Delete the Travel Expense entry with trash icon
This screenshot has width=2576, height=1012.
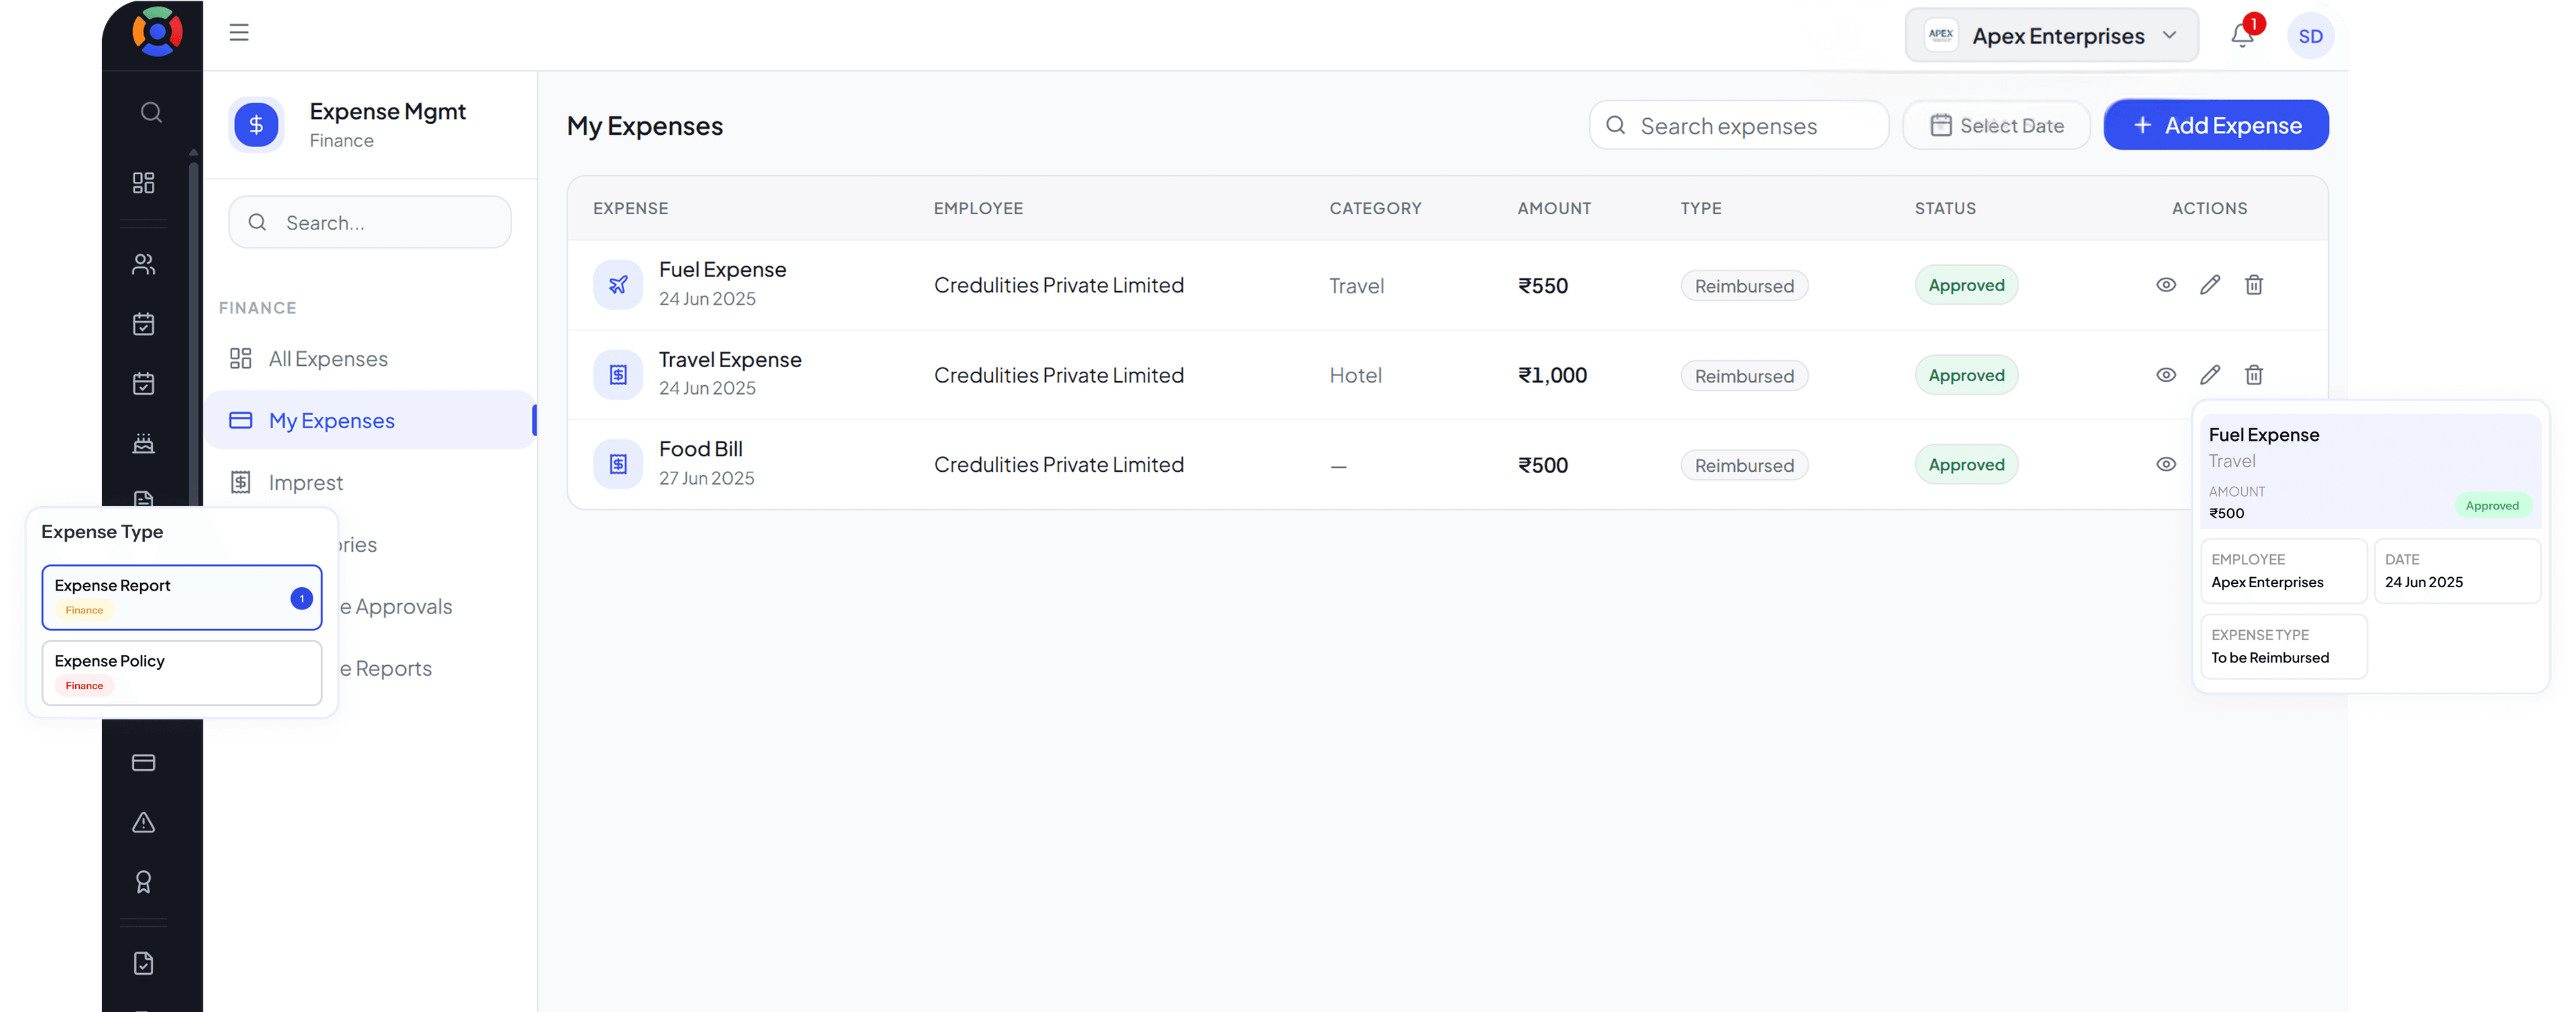(x=2254, y=375)
